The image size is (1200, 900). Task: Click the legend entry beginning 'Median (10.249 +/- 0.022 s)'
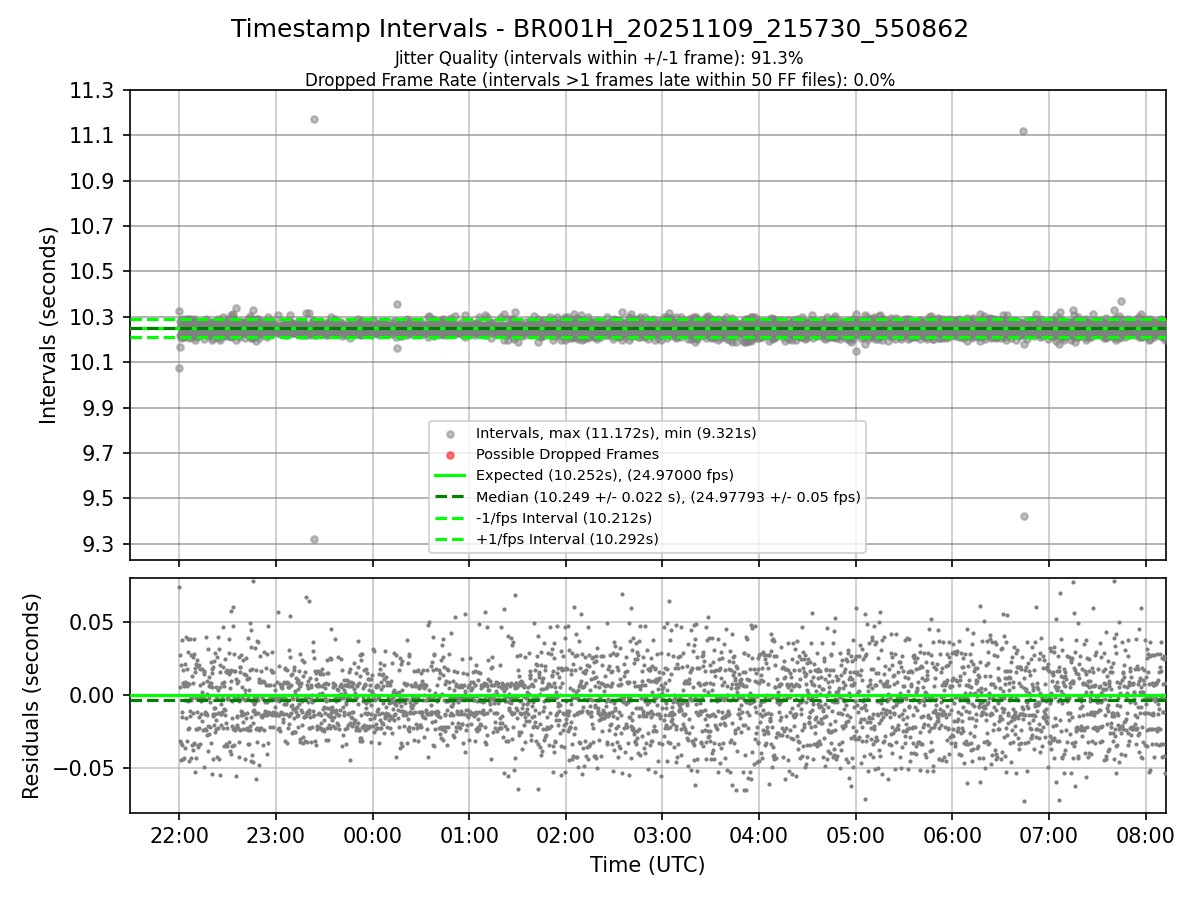coord(668,496)
